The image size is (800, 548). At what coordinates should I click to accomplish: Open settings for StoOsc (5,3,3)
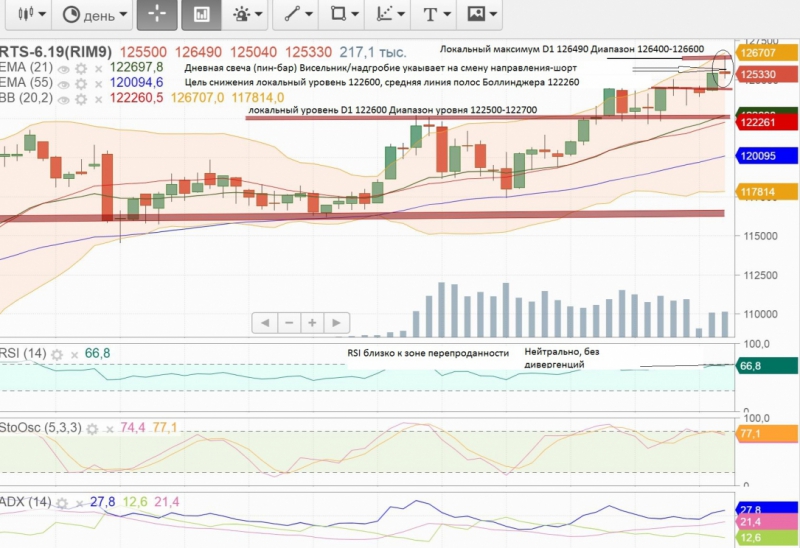tap(92, 429)
